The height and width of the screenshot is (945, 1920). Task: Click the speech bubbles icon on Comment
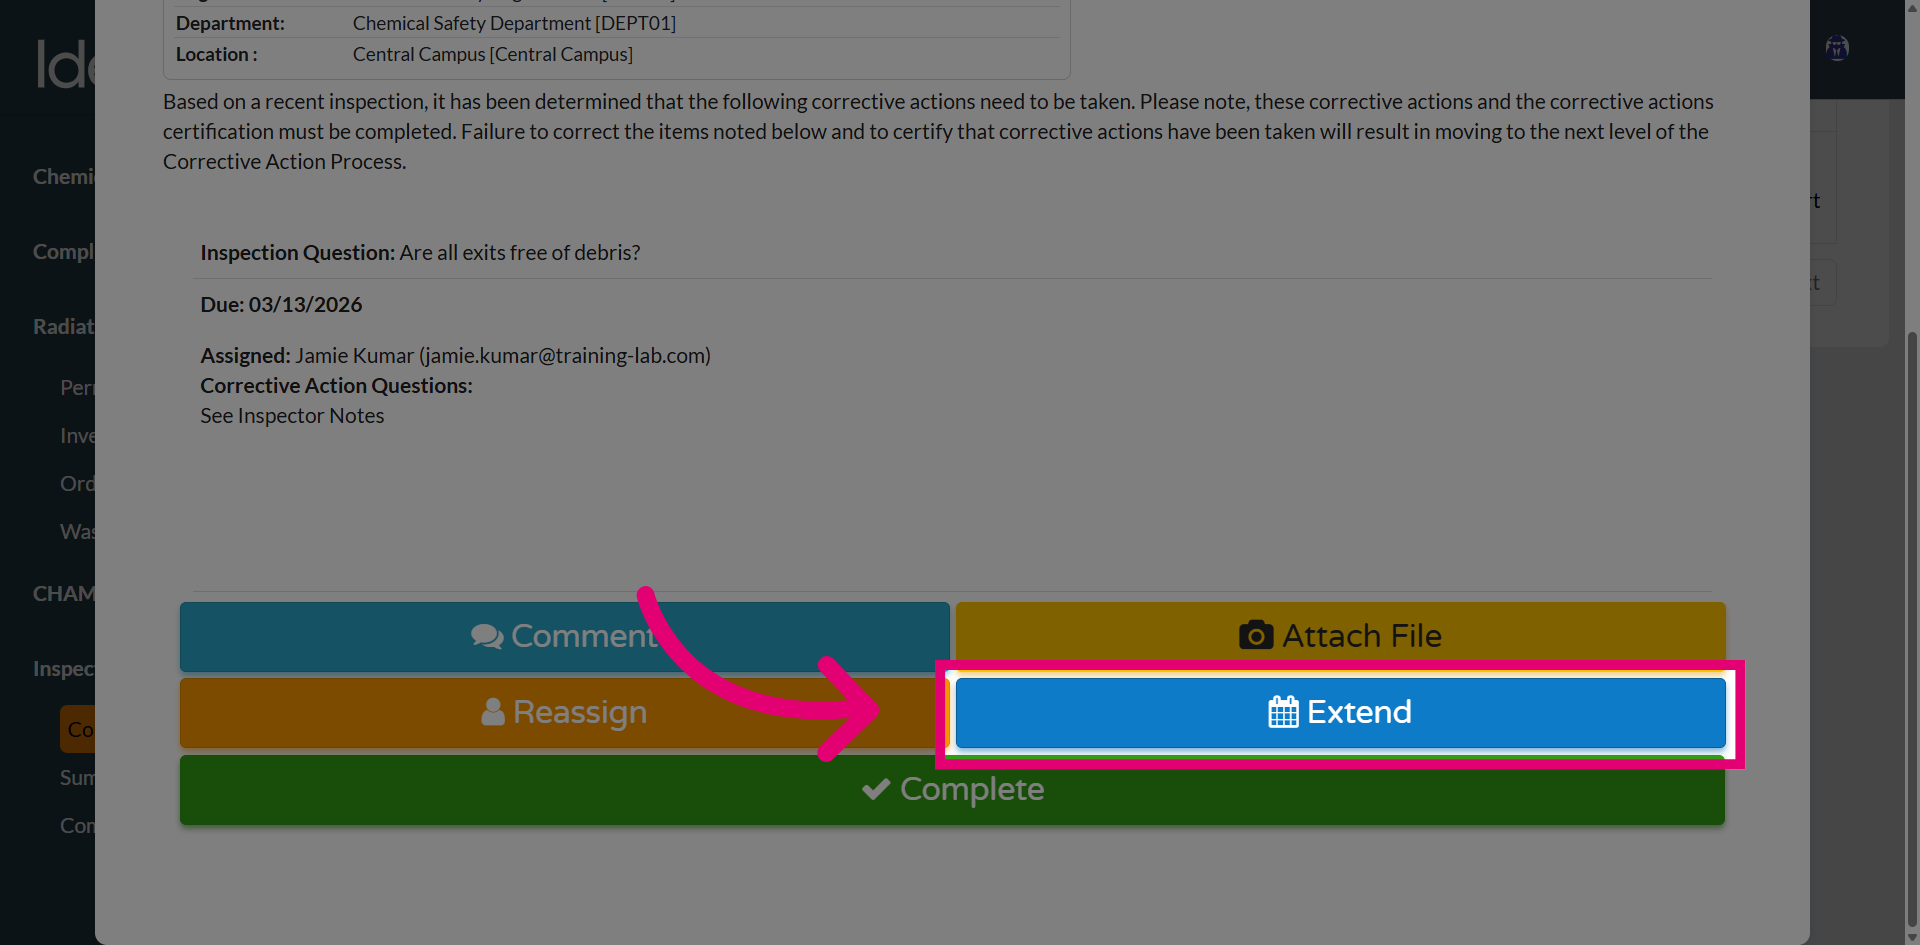487,636
